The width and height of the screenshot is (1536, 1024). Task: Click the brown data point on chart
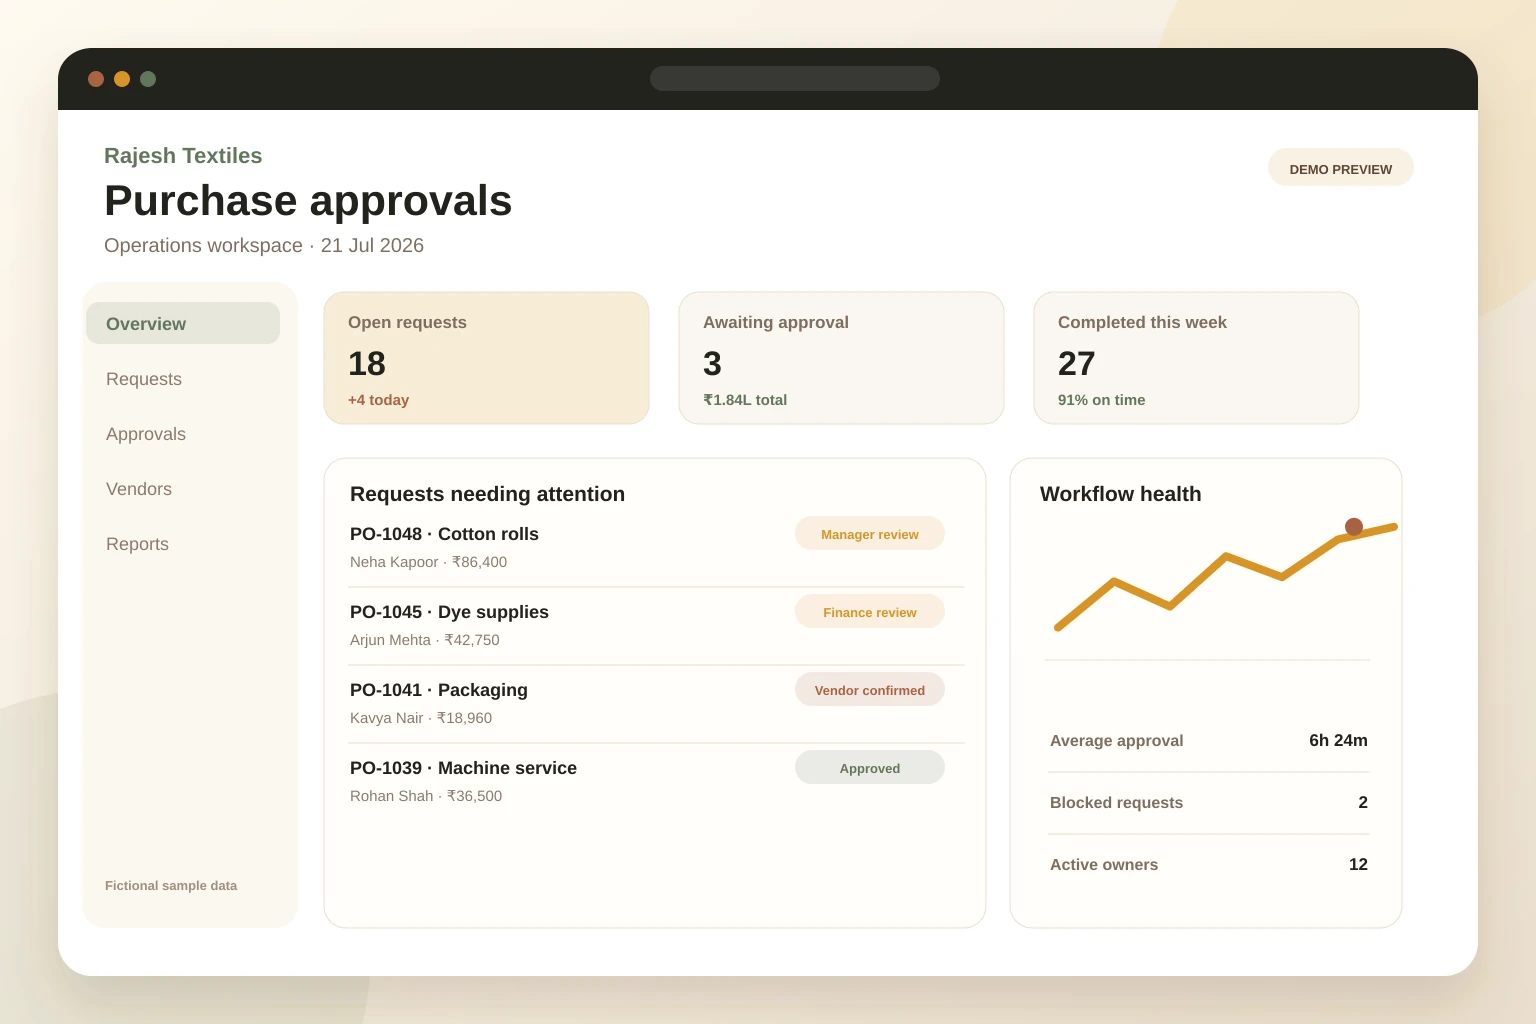pos(1354,527)
